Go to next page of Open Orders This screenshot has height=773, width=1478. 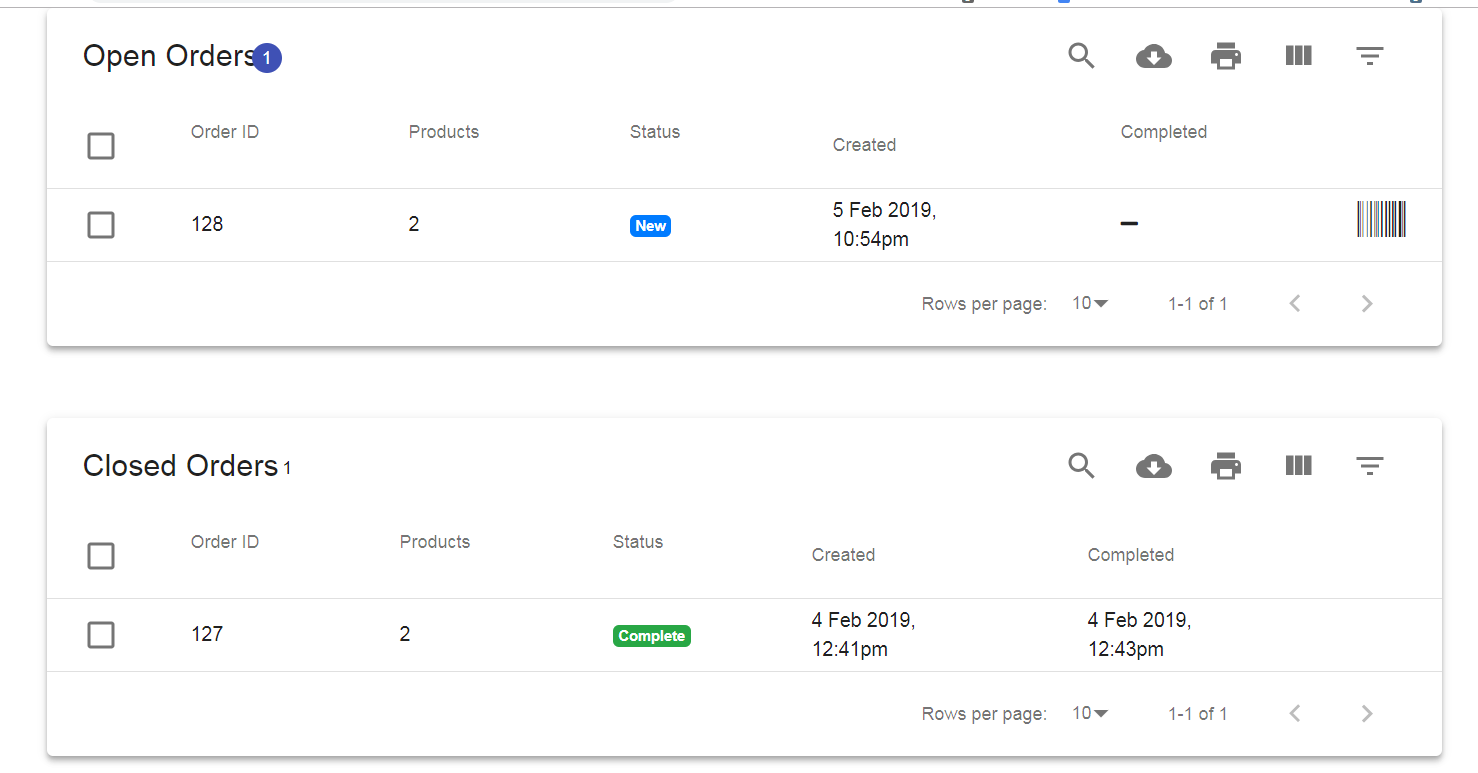click(1367, 304)
